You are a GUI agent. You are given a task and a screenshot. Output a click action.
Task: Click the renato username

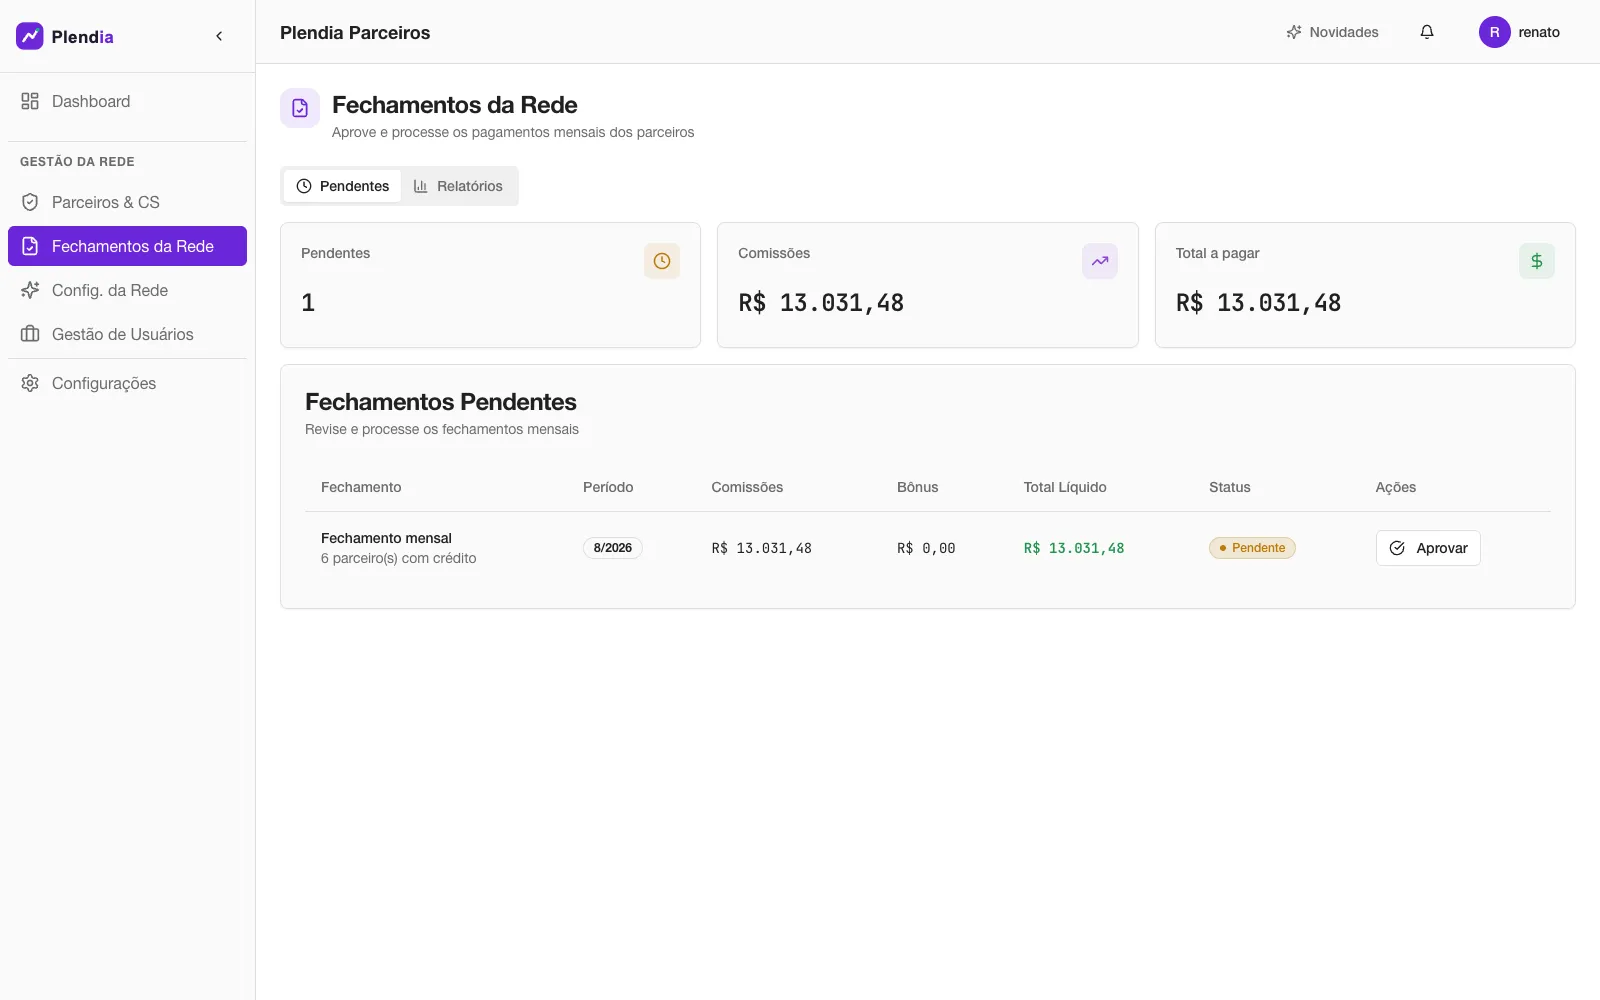point(1539,32)
